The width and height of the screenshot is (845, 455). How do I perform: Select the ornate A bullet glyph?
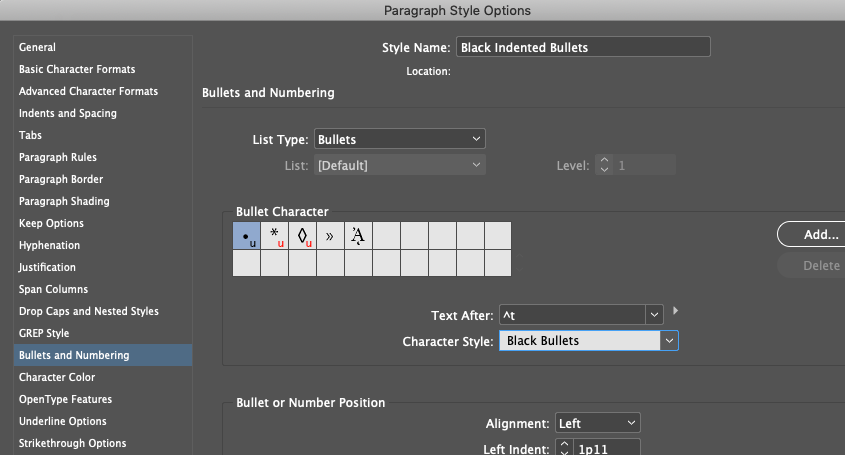pos(358,236)
